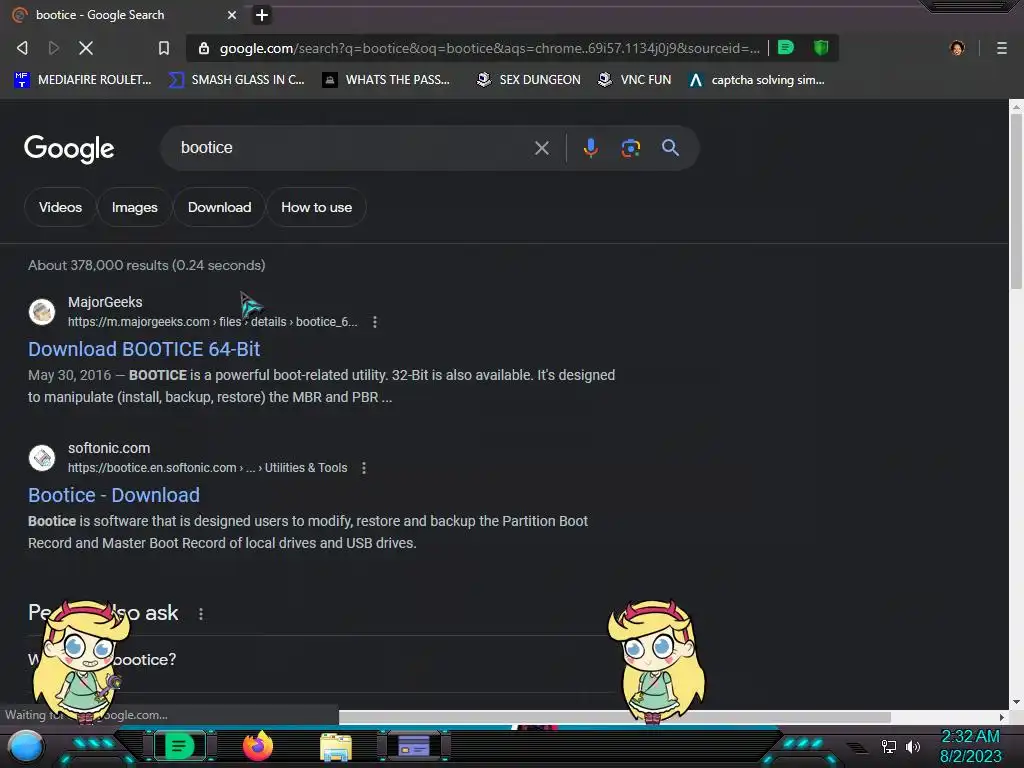Click the MajorGeeks site favicon
The height and width of the screenshot is (768, 1024).
point(42,312)
